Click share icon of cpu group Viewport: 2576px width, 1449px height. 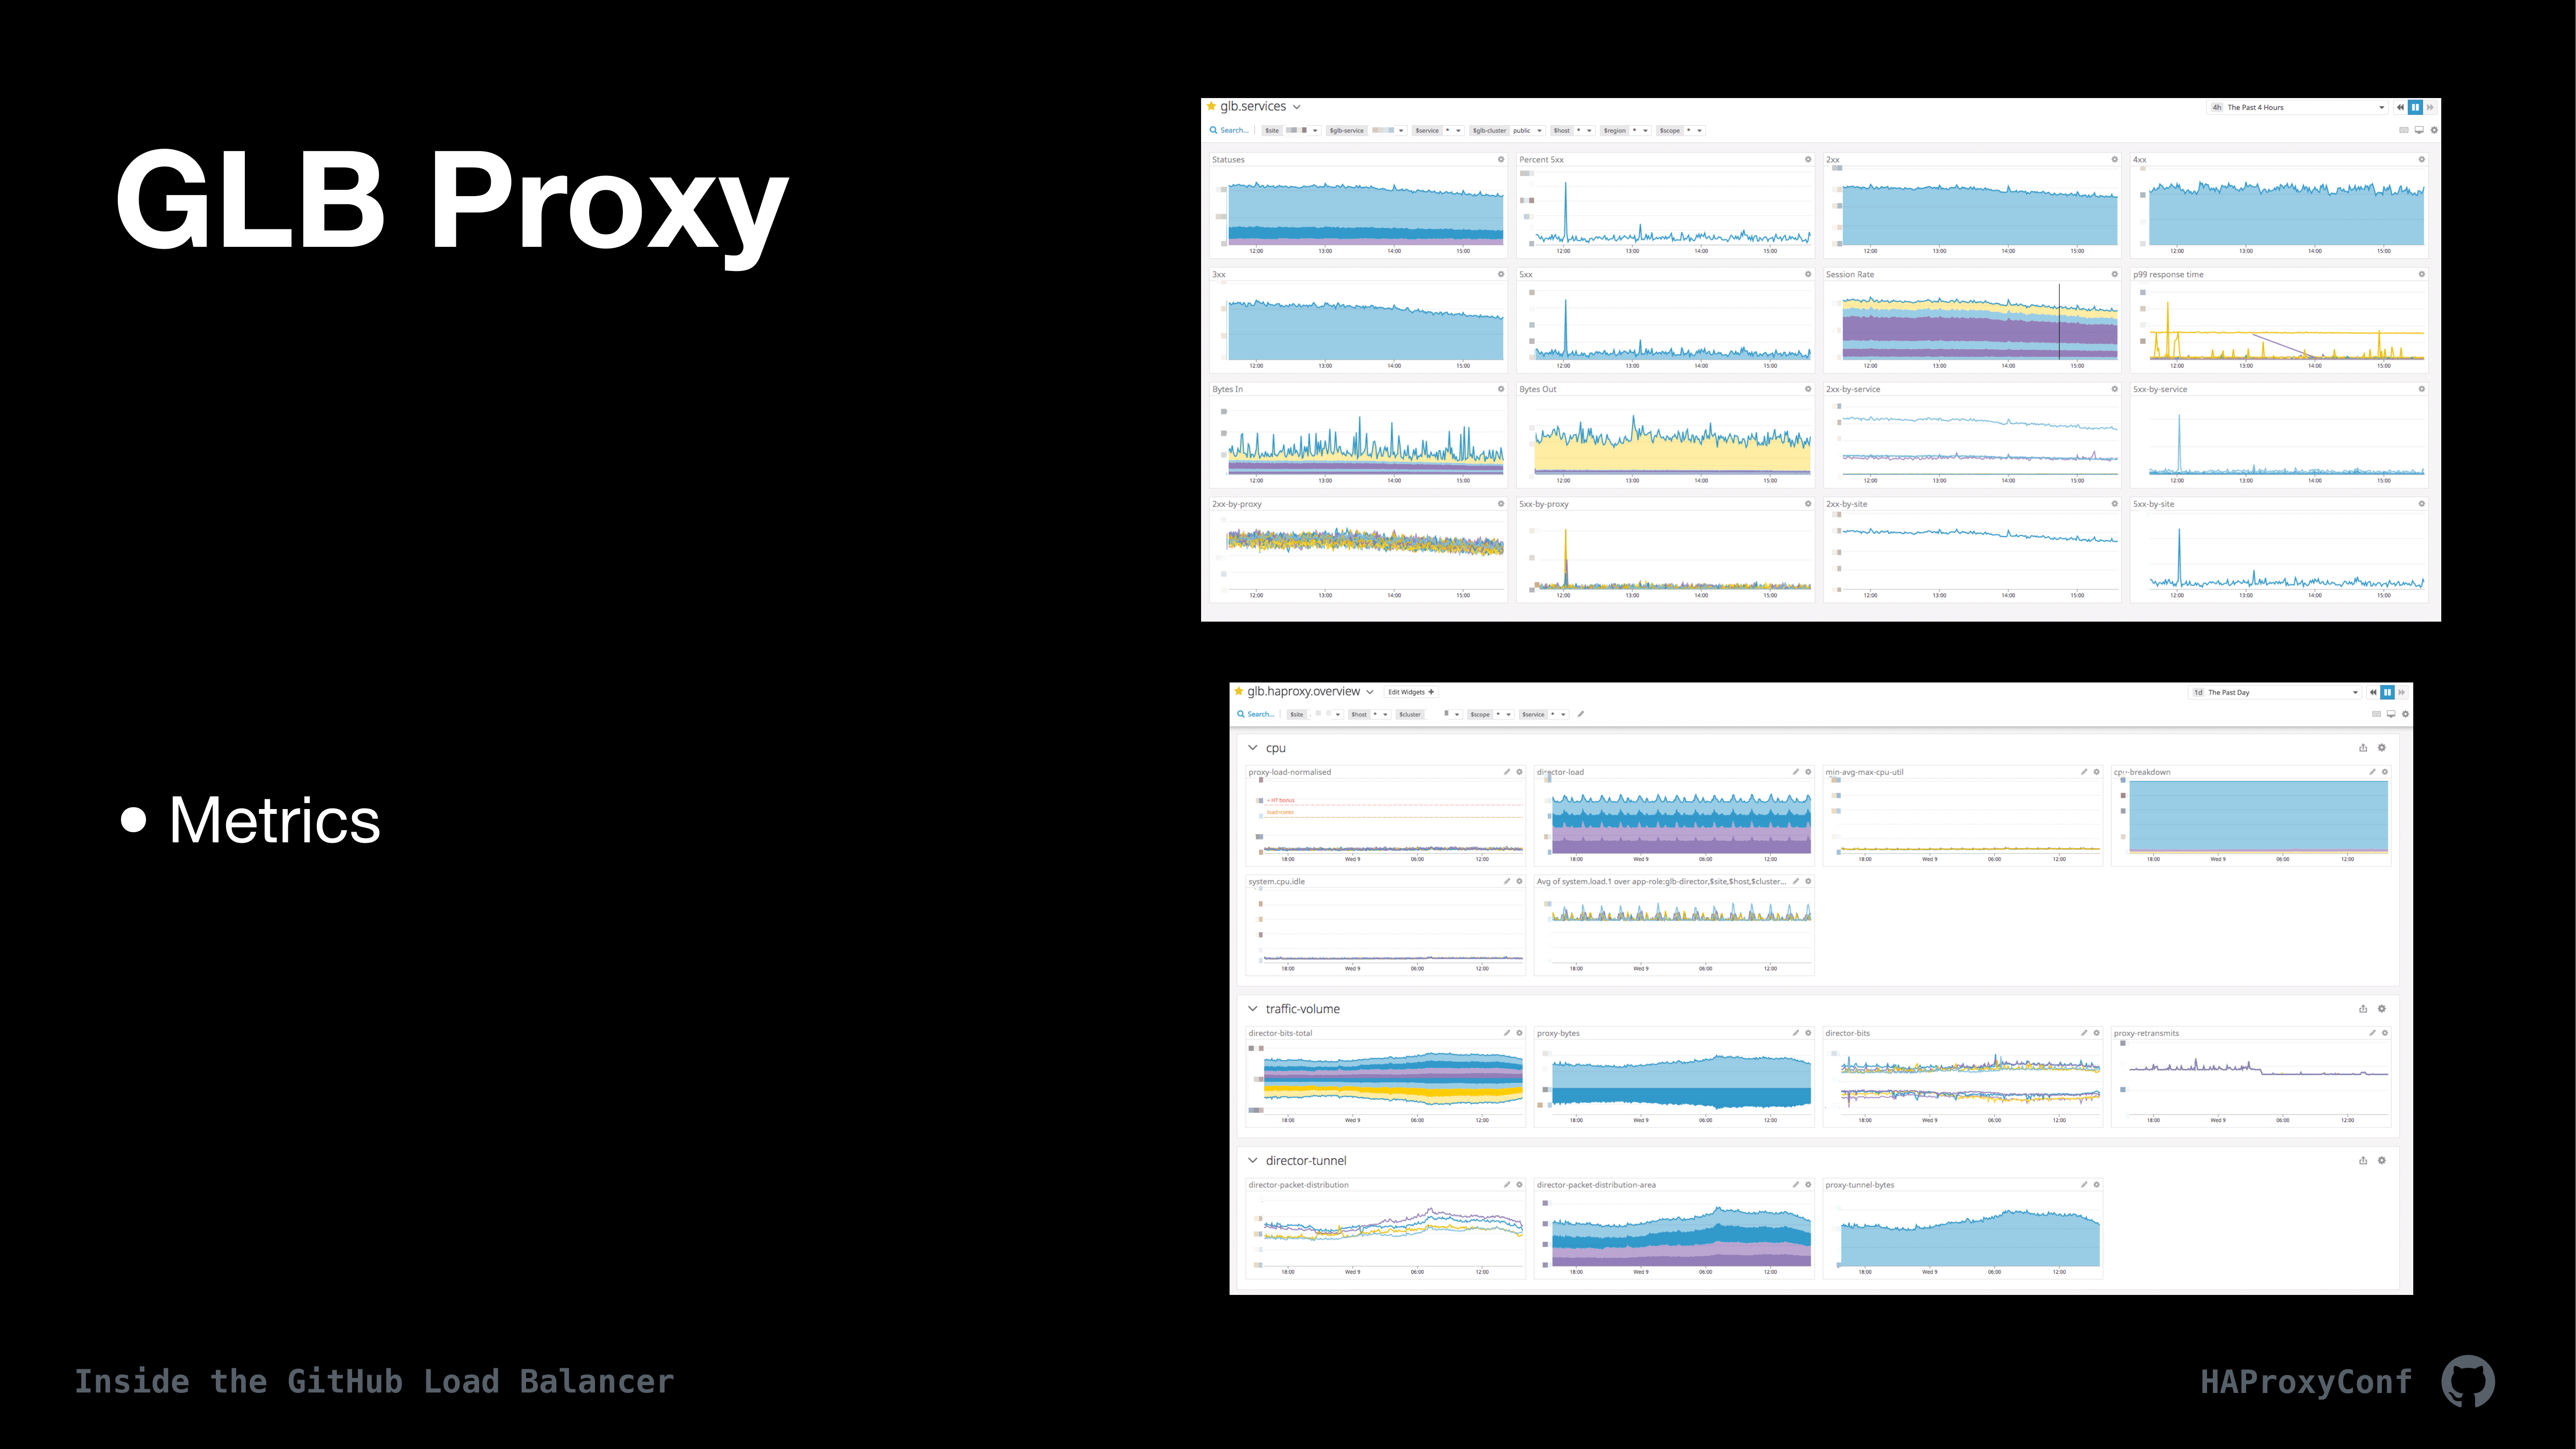pos(2363,748)
